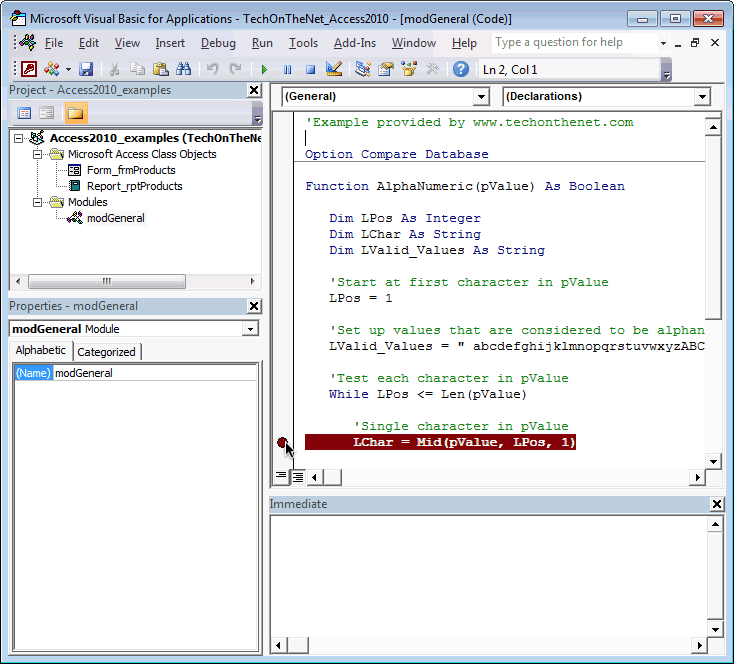Collapse the Access2010_examples project node
Image resolution: width=734 pixels, height=664 pixels.
(18, 138)
